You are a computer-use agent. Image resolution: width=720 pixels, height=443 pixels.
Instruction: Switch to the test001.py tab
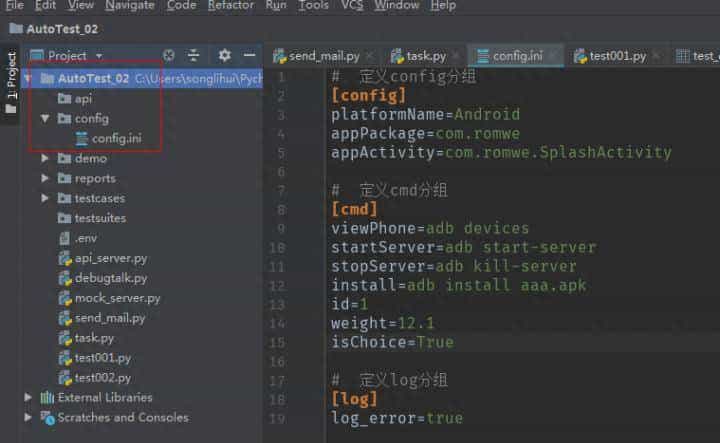pyautogui.click(x=617, y=56)
